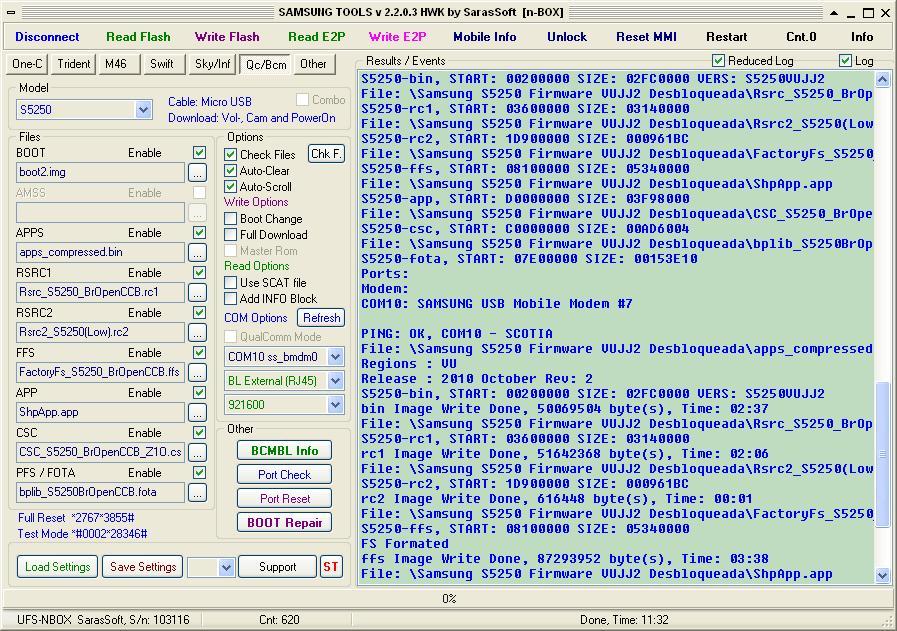Click log scrollbar up arrow
The width and height of the screenshot is (897, 631).
[x=883, y=80]
